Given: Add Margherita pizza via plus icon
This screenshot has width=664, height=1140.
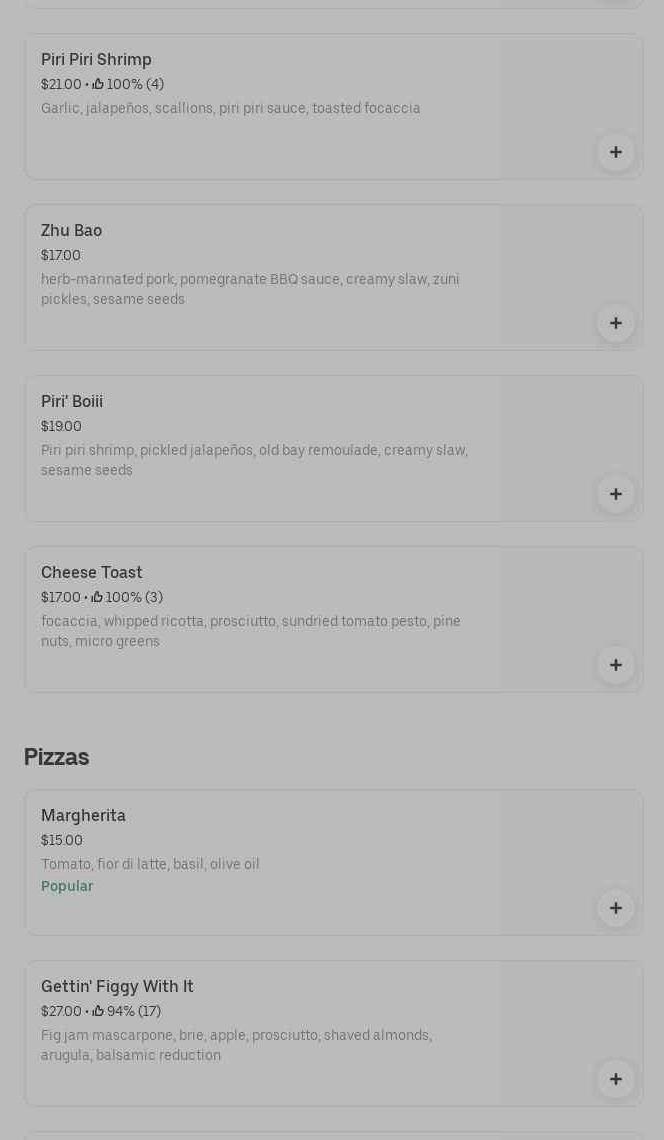Looking at the screenshot, I should 615,908.
